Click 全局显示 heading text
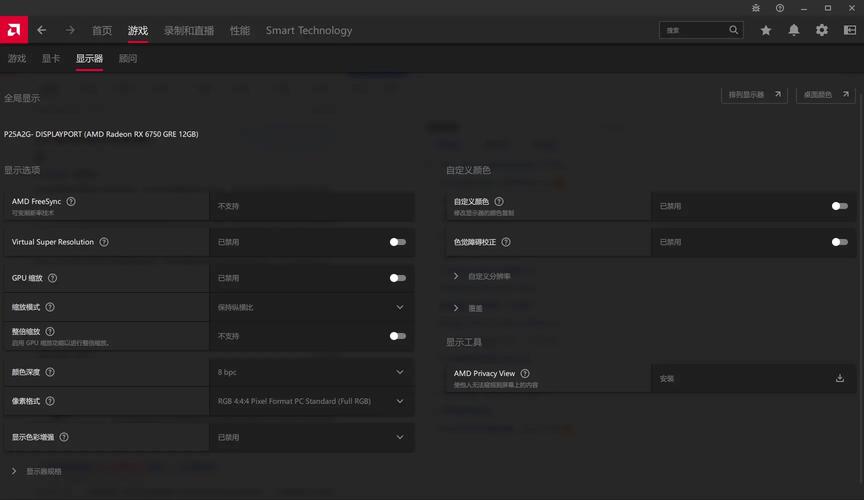The image size is (864, 500). (x=22, y=98)
